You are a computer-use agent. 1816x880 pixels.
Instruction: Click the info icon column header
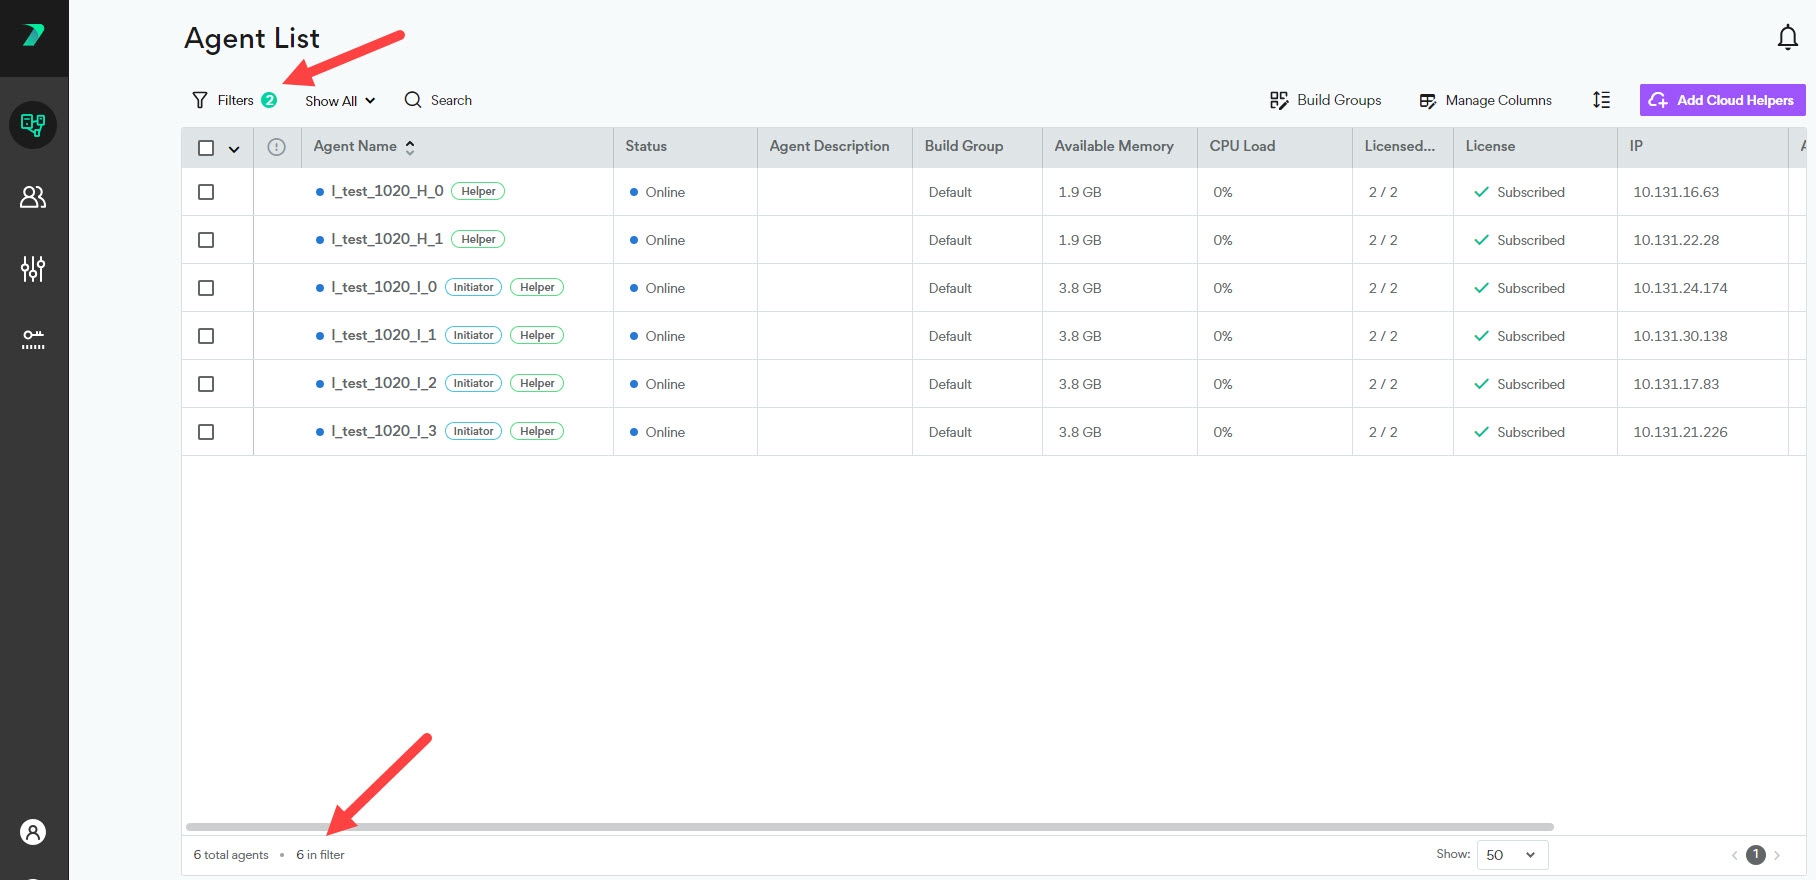(x=277, y=147)
